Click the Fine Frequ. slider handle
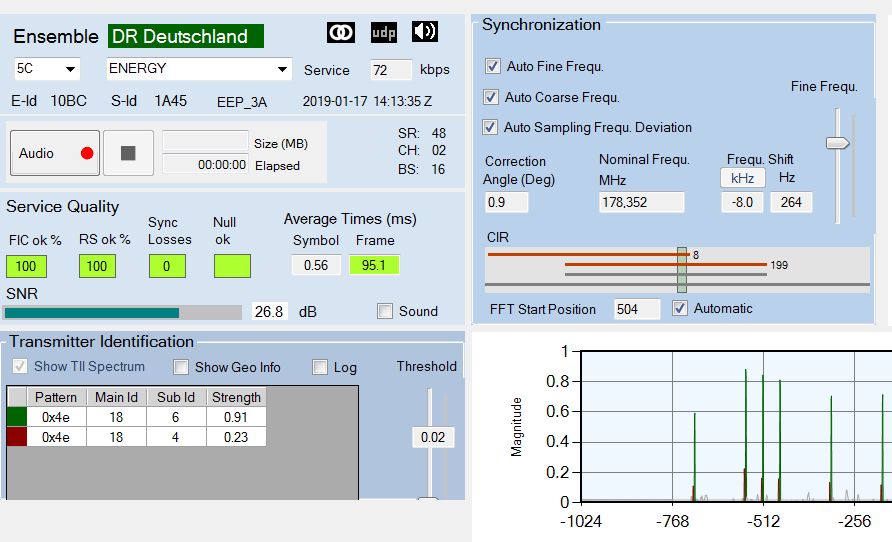The image size is (892, 542). tap(837, 143)
